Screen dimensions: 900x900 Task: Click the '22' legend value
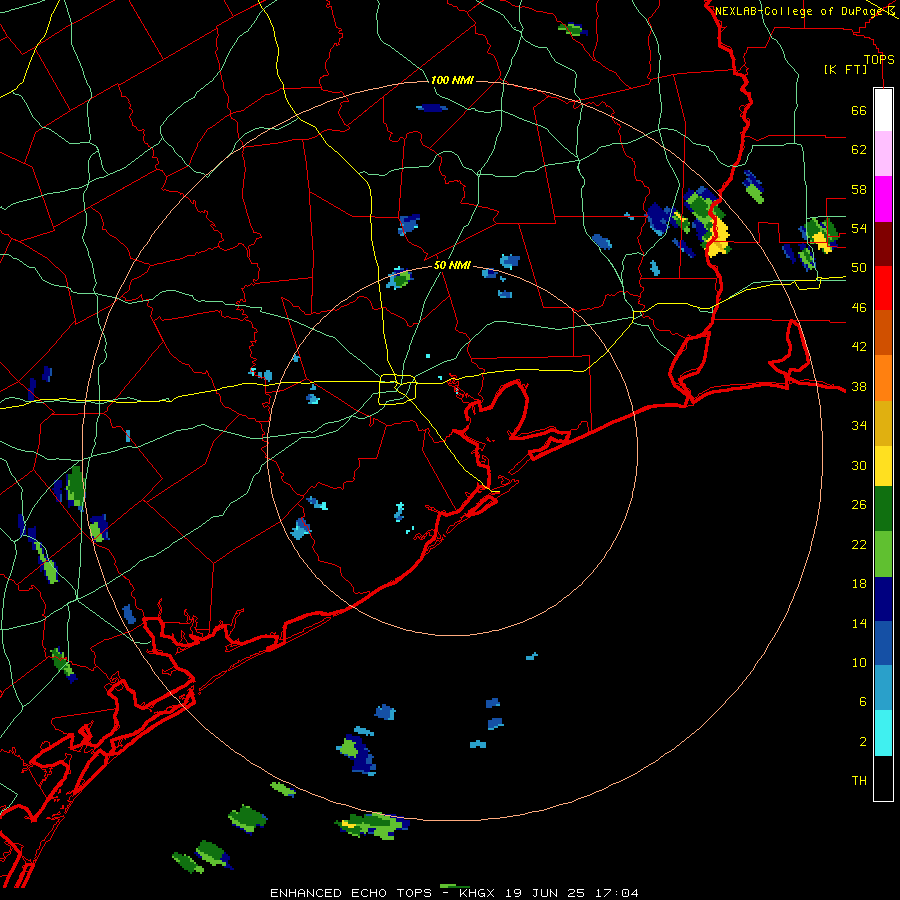(859, 544)
